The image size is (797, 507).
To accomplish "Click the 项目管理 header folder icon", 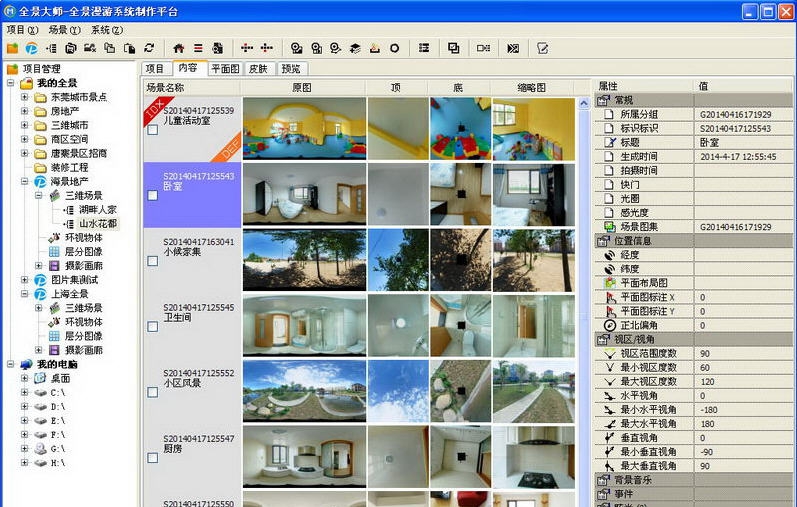I will pyautogui.click(x=13, y=69).
